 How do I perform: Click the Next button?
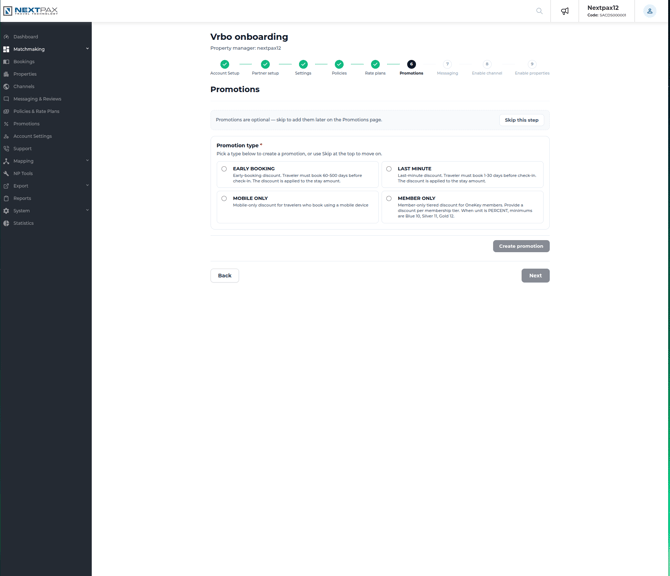[x=535, y=276]
